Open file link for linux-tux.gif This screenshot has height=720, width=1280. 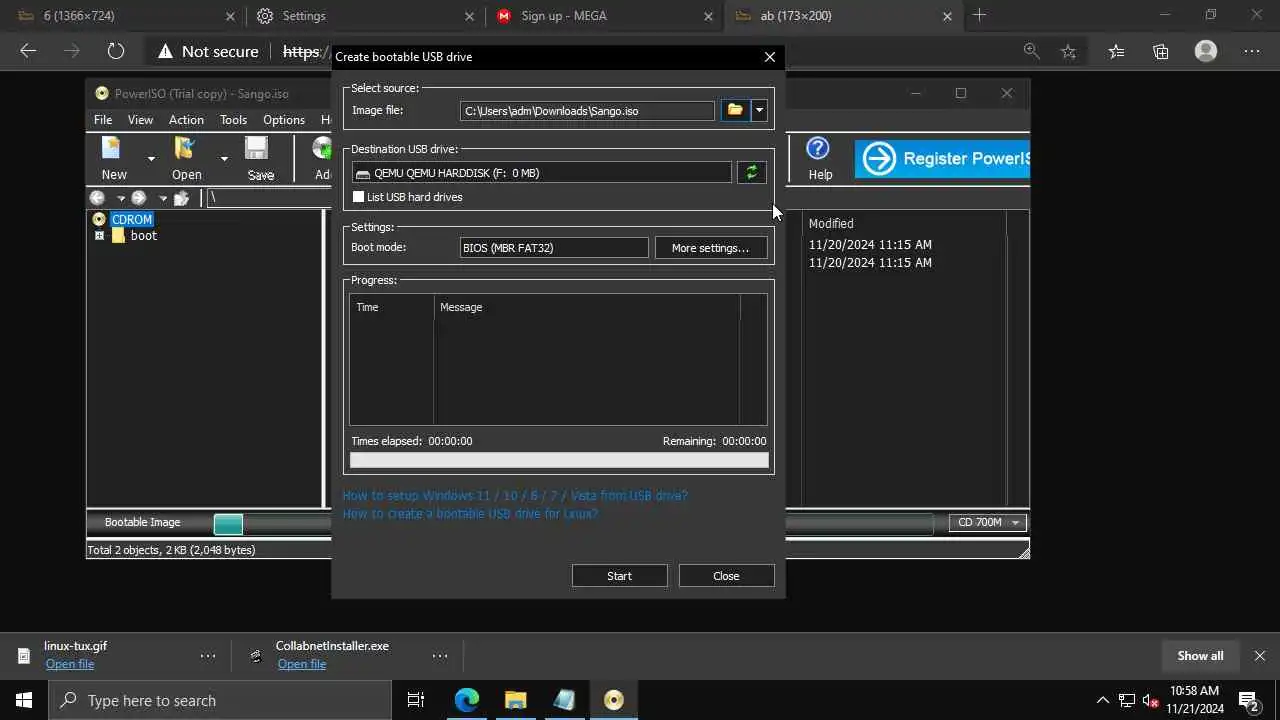tap(70, 664)
